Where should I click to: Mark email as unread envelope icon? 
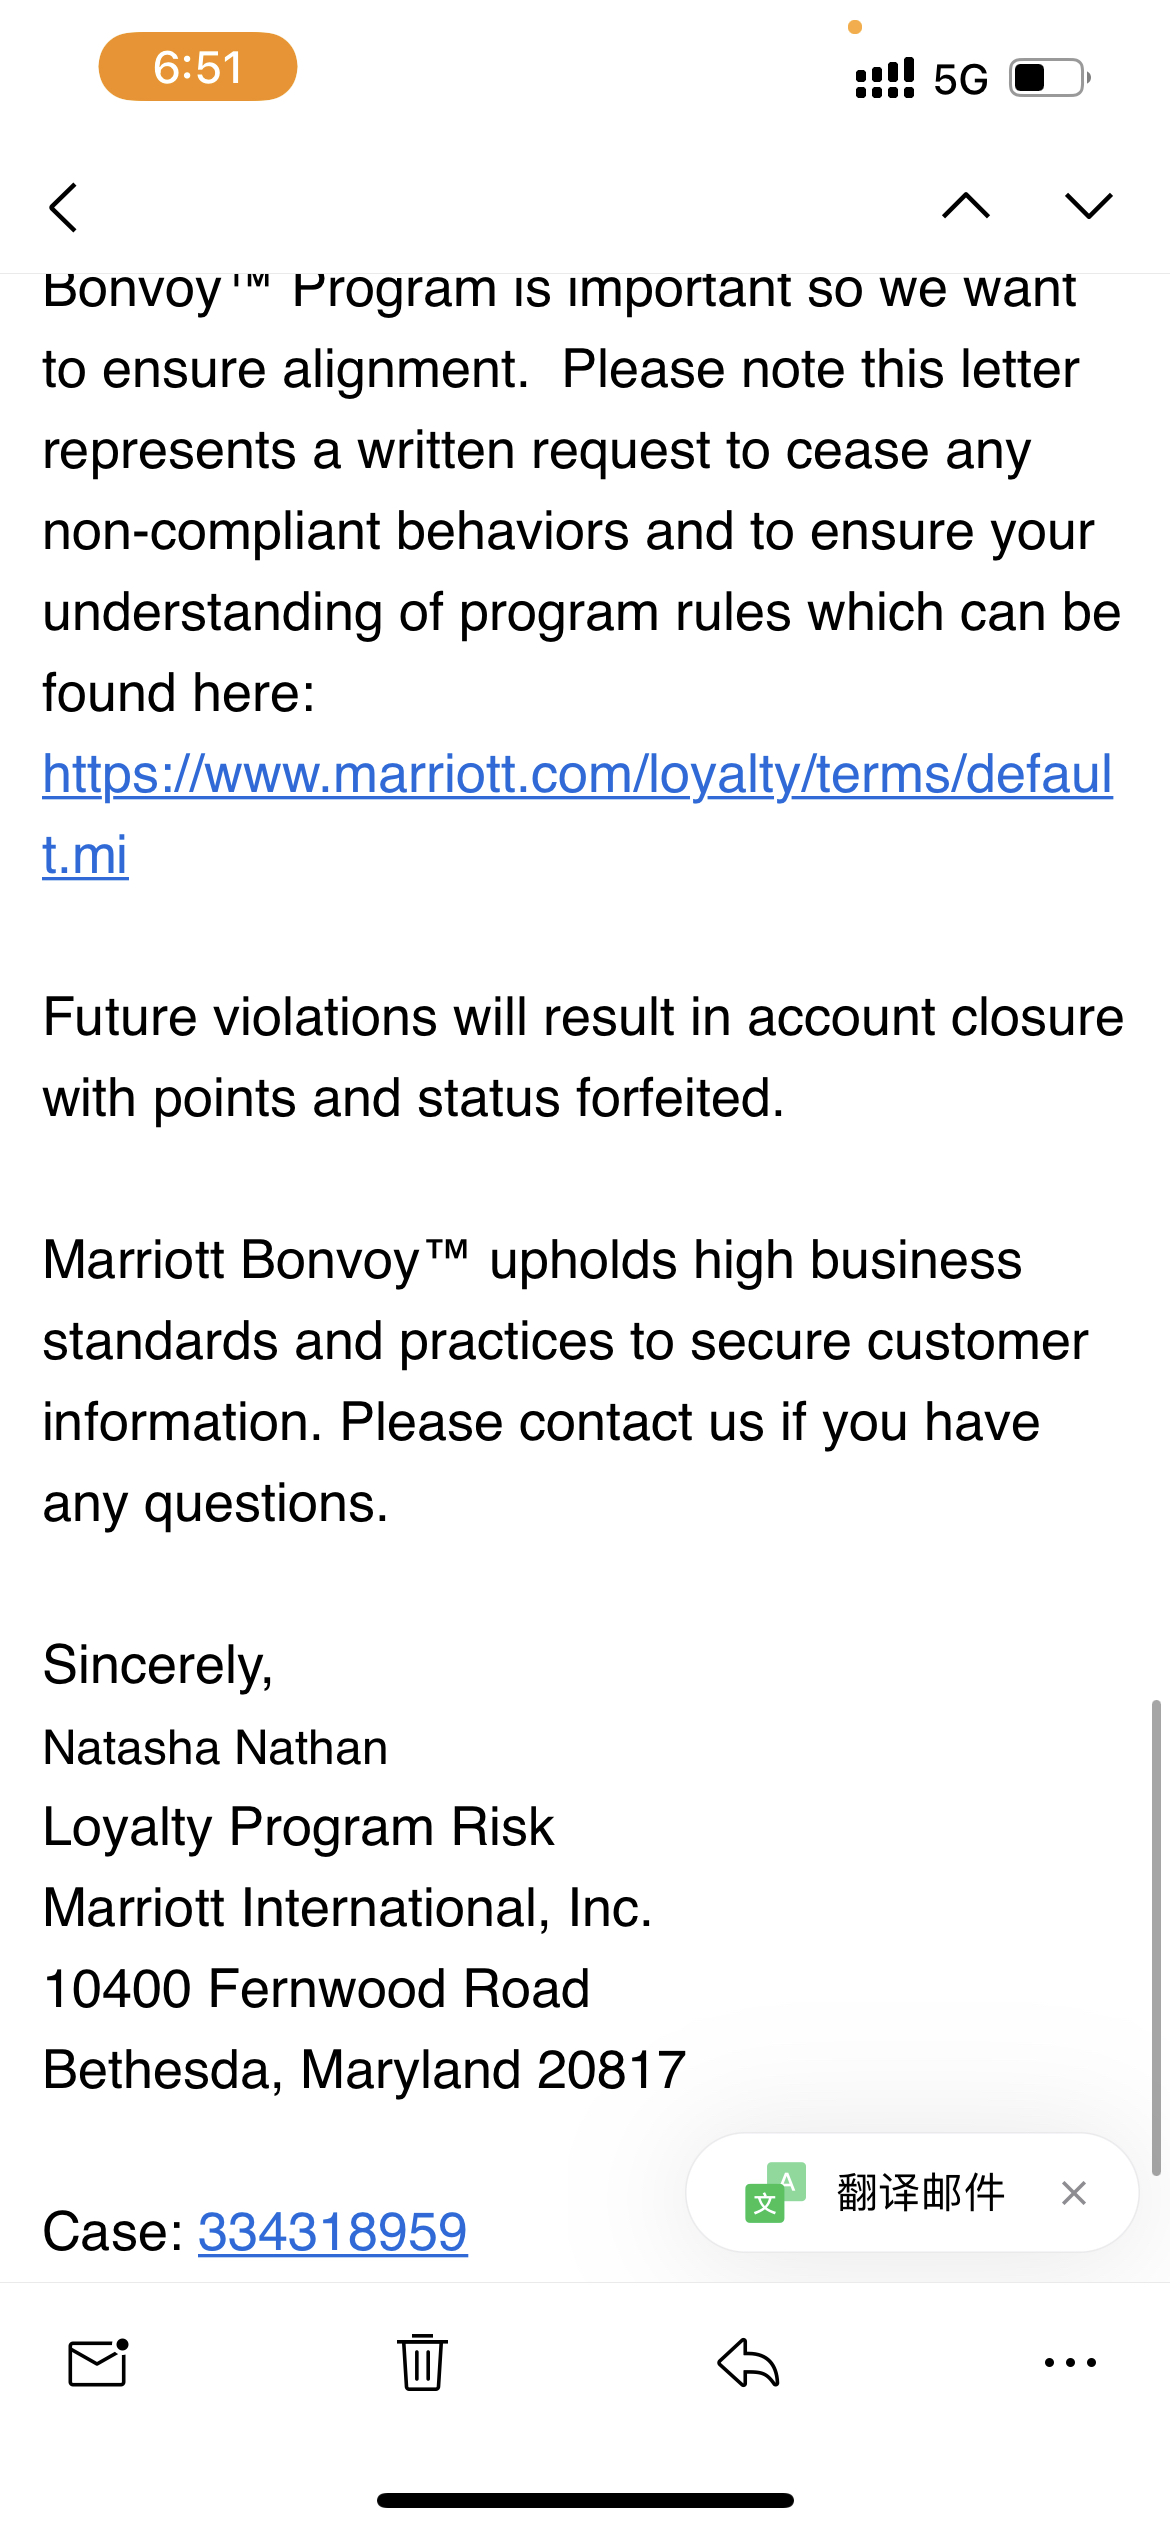pyautogui.click(x=98, y=2363)
